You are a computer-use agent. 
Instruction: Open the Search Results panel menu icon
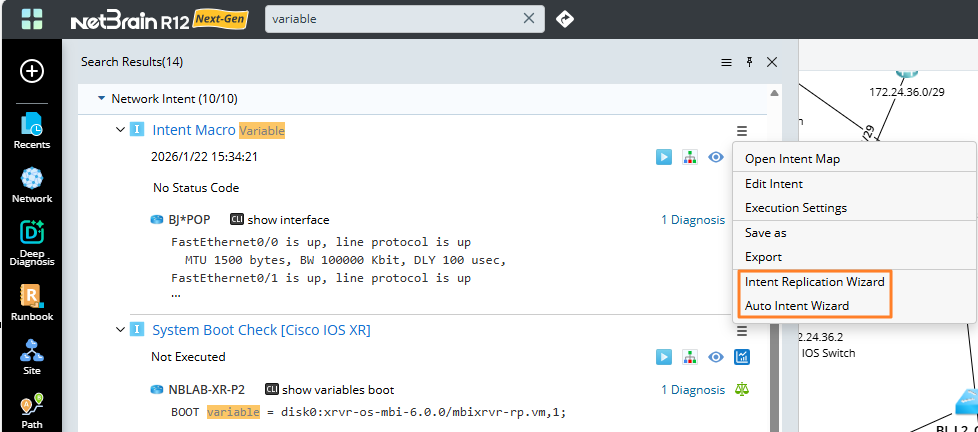(x=726, y=62)
